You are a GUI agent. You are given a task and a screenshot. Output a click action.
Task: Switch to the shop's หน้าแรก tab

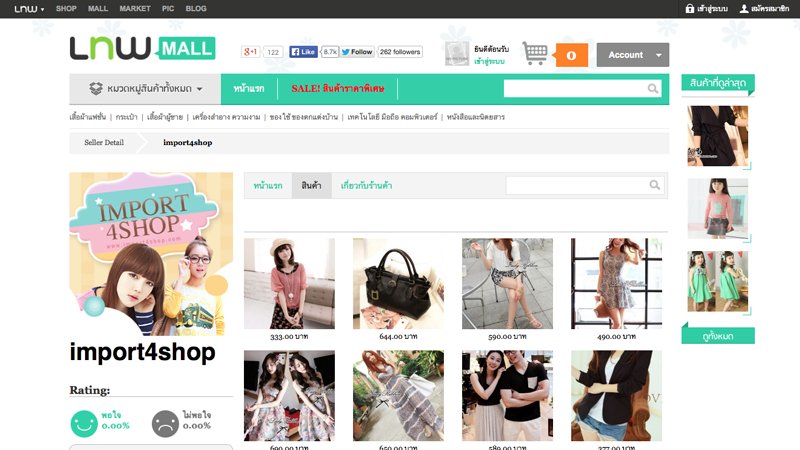268,185
